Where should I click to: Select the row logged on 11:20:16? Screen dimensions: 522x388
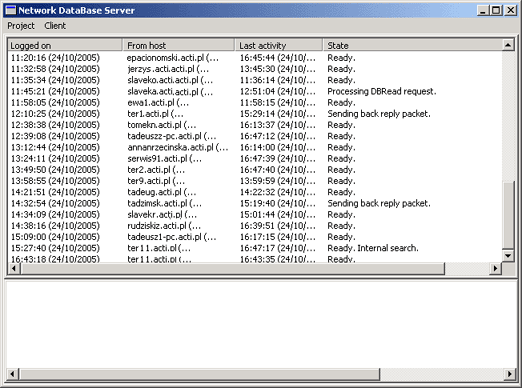[255, 58]
